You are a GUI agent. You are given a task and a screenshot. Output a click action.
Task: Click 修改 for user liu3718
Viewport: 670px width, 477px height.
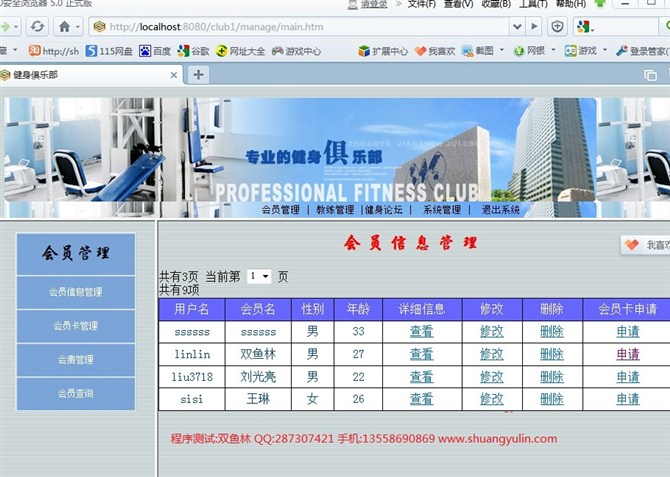pos(492,376)
